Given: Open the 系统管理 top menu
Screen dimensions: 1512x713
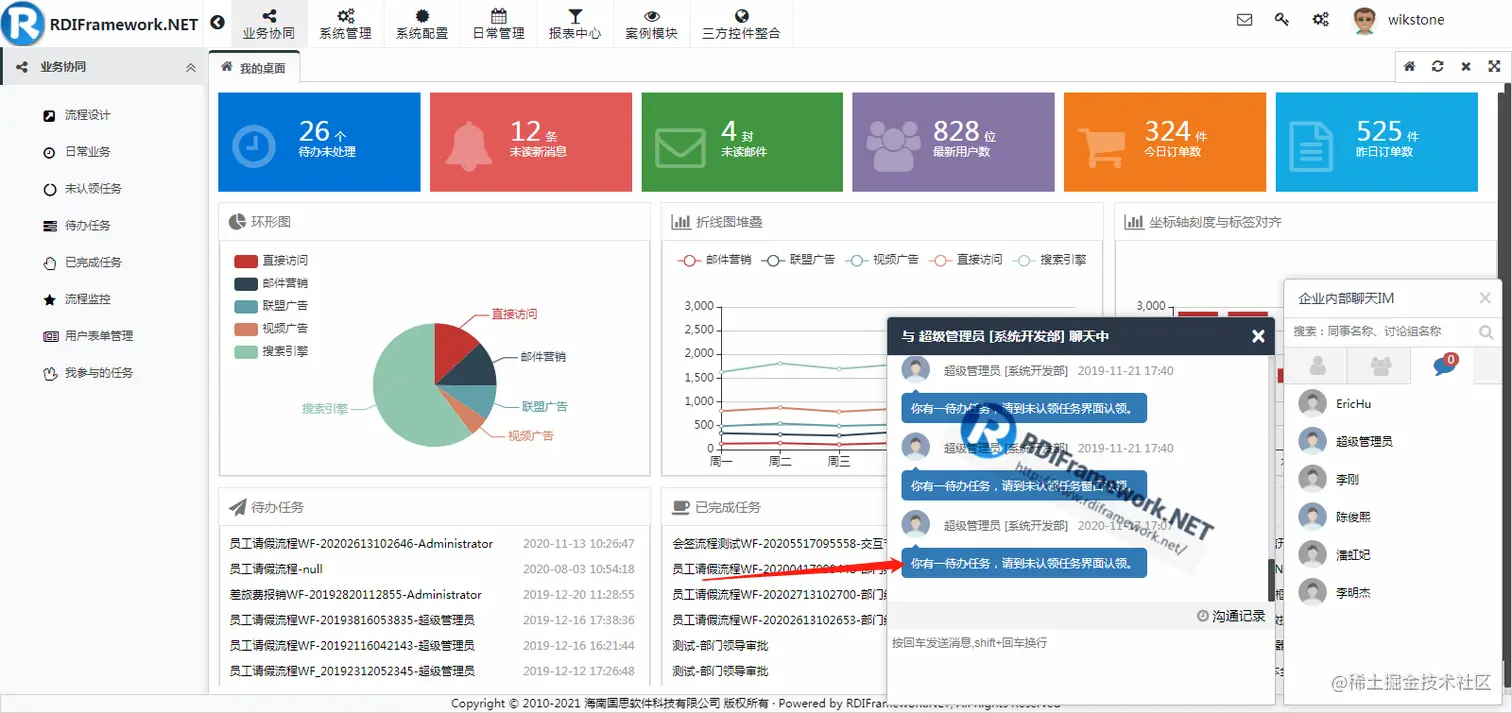Looking at the screenshot, I should pyautogui.click(x=345, y=24).
